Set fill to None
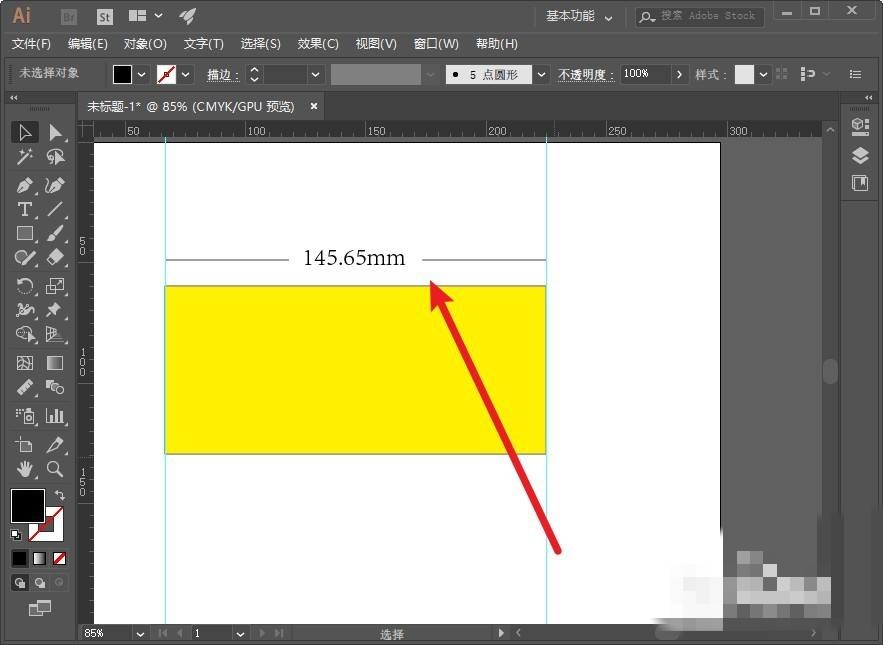Viewport: 883px width, 645px height. pyautogui.click(x=59, y=558)
